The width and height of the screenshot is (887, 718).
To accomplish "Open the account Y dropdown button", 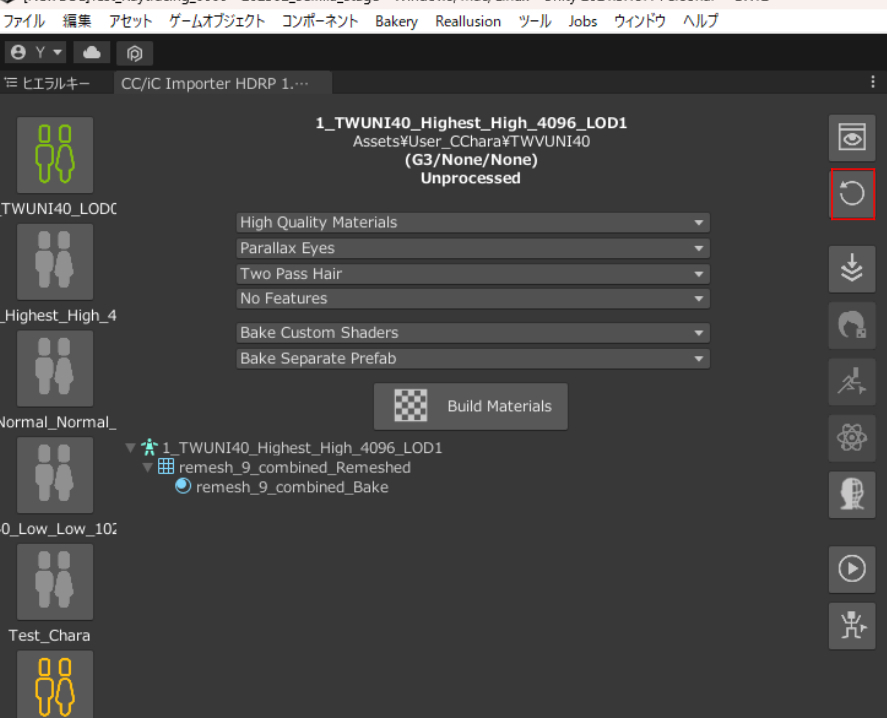I will pos(36,52).
